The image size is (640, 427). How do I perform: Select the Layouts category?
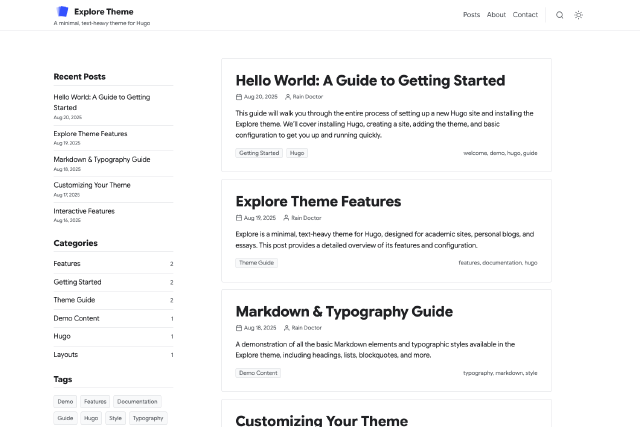click(x=66, y=354)
